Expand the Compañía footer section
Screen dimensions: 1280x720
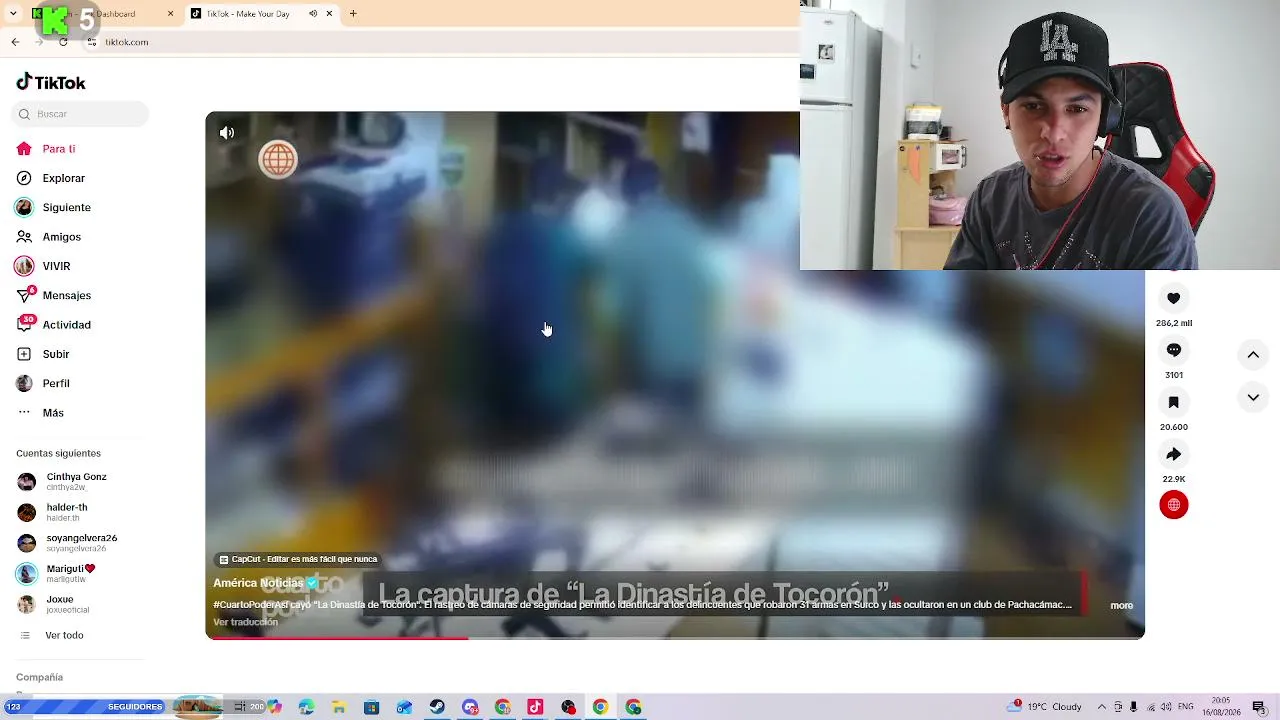pos(39,677)
